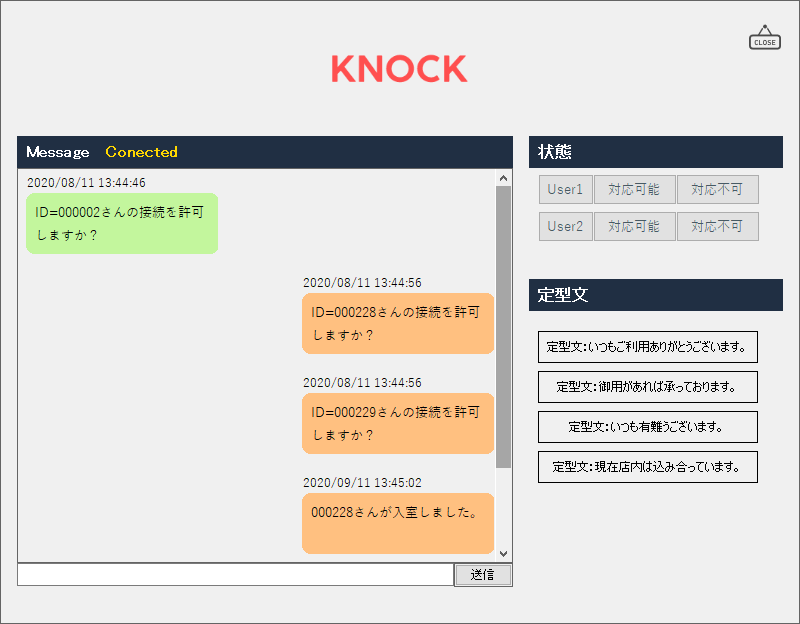Set User1 status to 対応不可
Image resolution: width=800 pixels, height=624 pixels.
coord(717,190)
